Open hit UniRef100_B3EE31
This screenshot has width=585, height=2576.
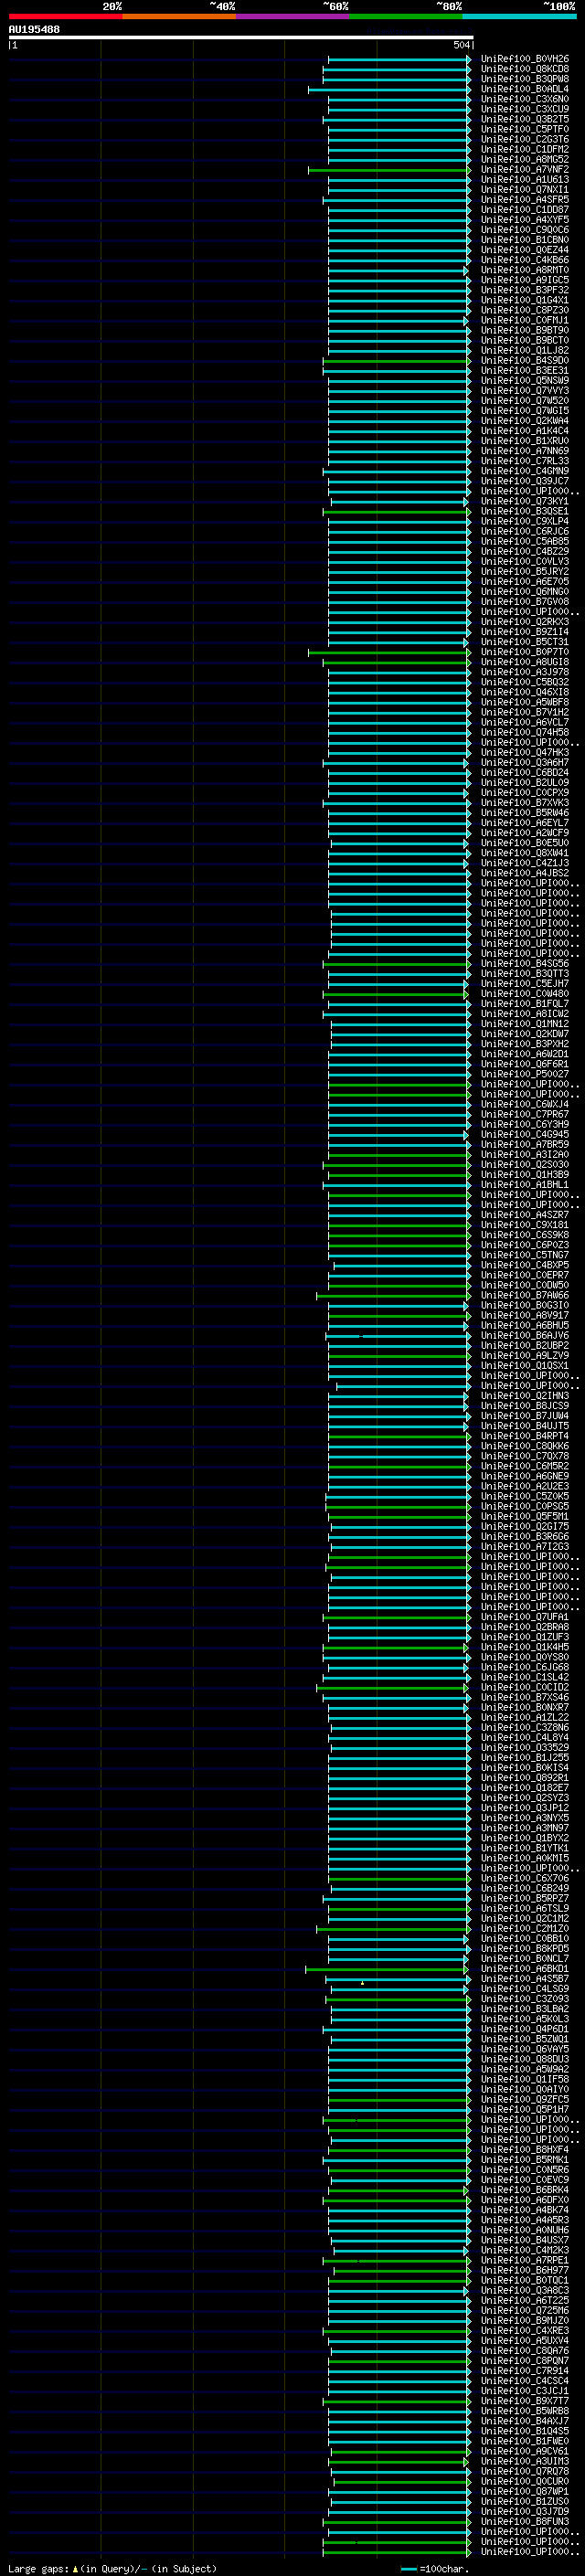(524, 371)
